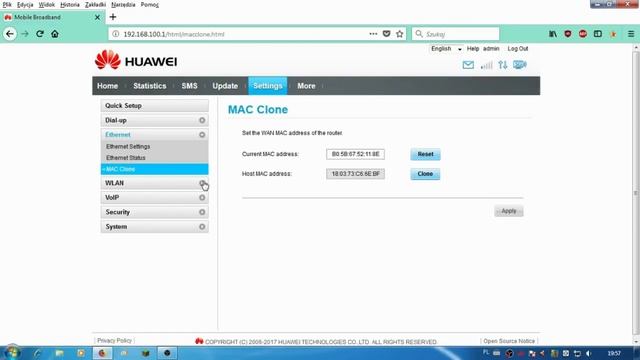This screenshot has height=360, width=640.
Task: Save page to Pocket icon
Action: click(386, 34)
